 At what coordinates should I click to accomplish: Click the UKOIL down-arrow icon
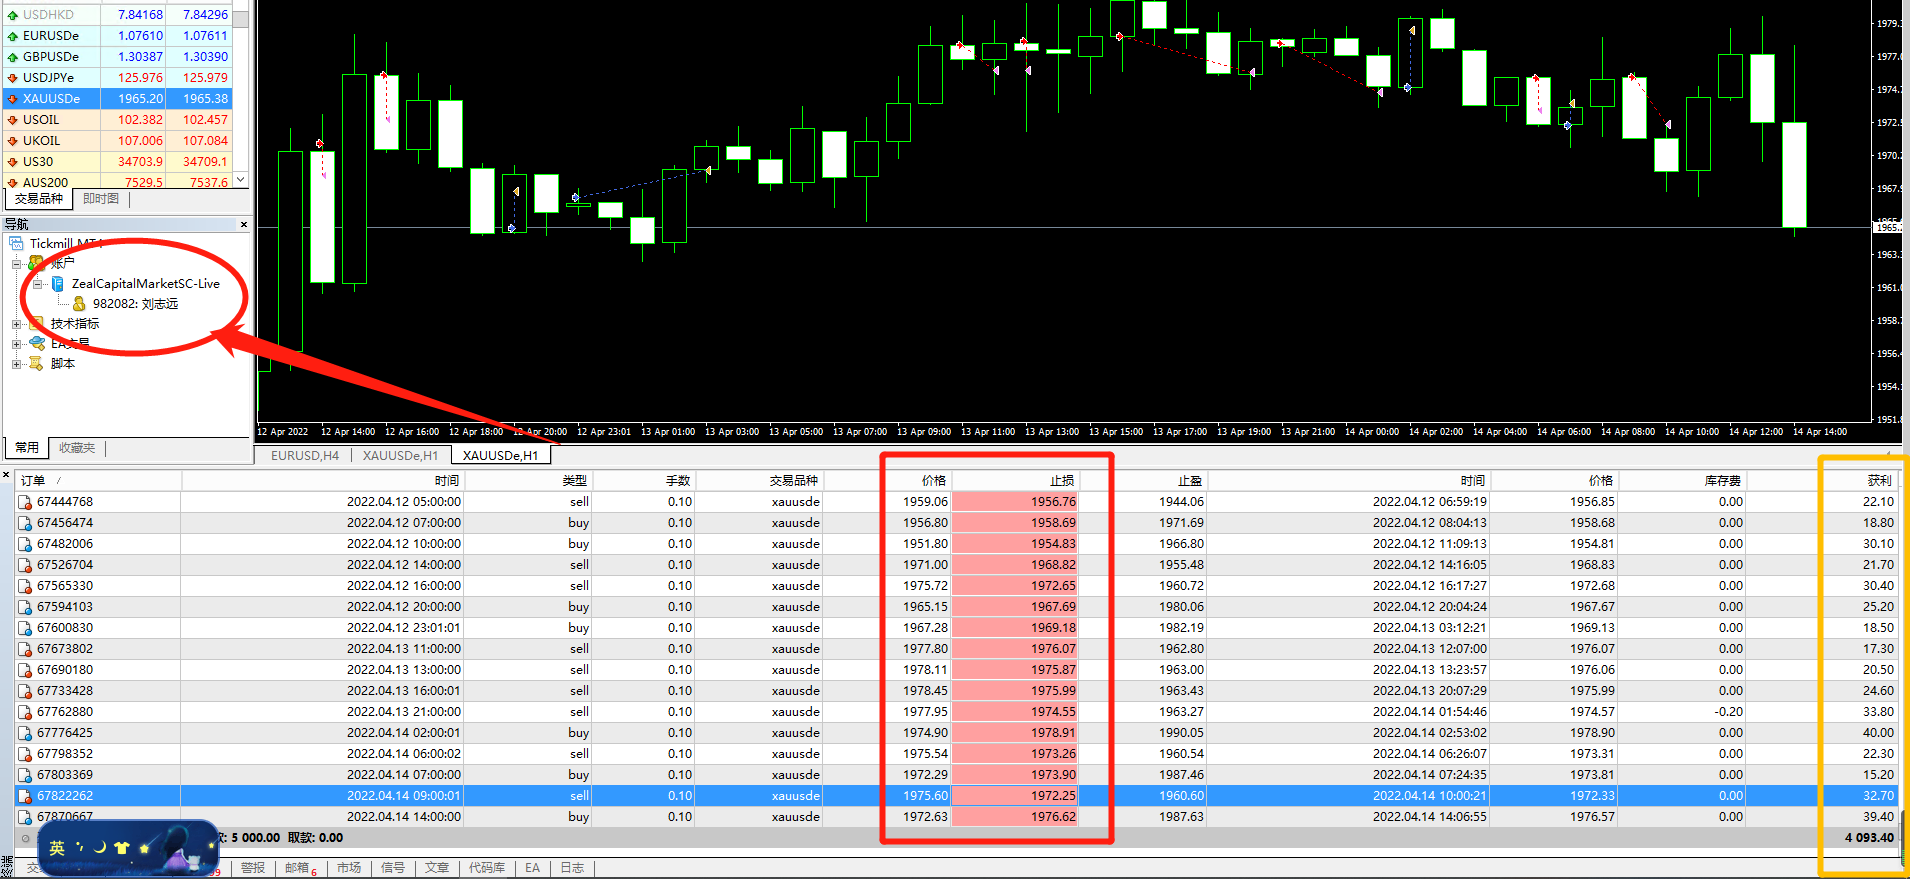[x=12, y=141]
